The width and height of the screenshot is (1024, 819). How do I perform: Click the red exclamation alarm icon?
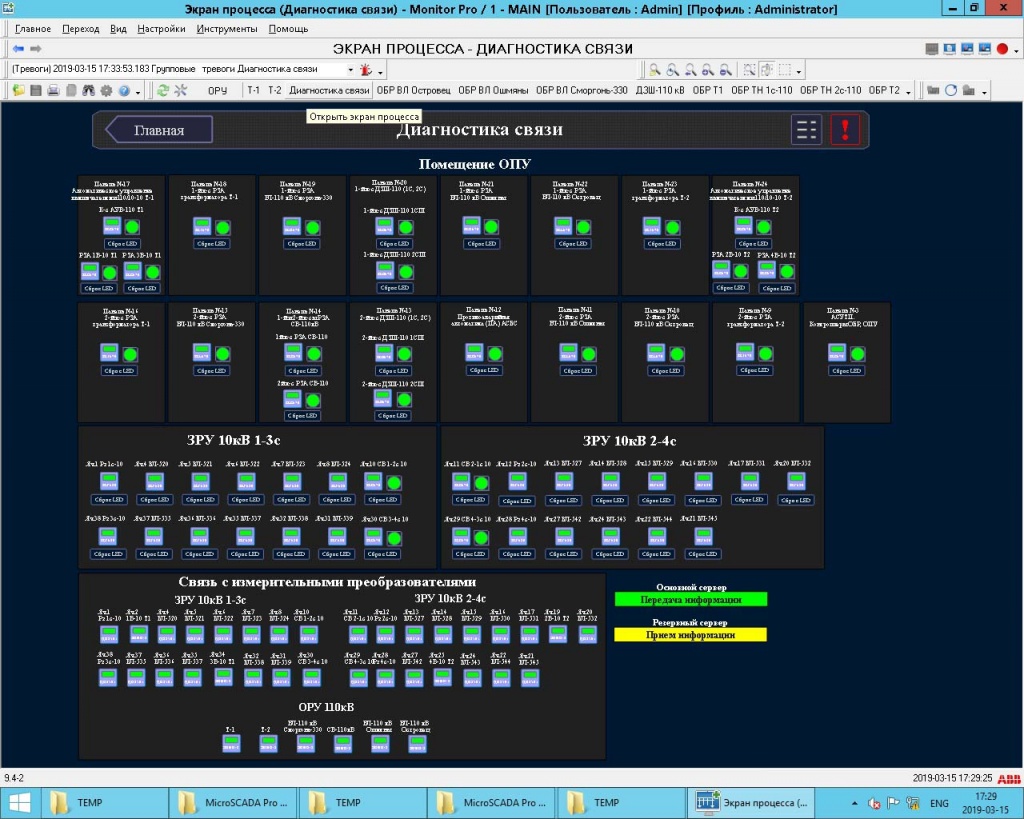845,130
